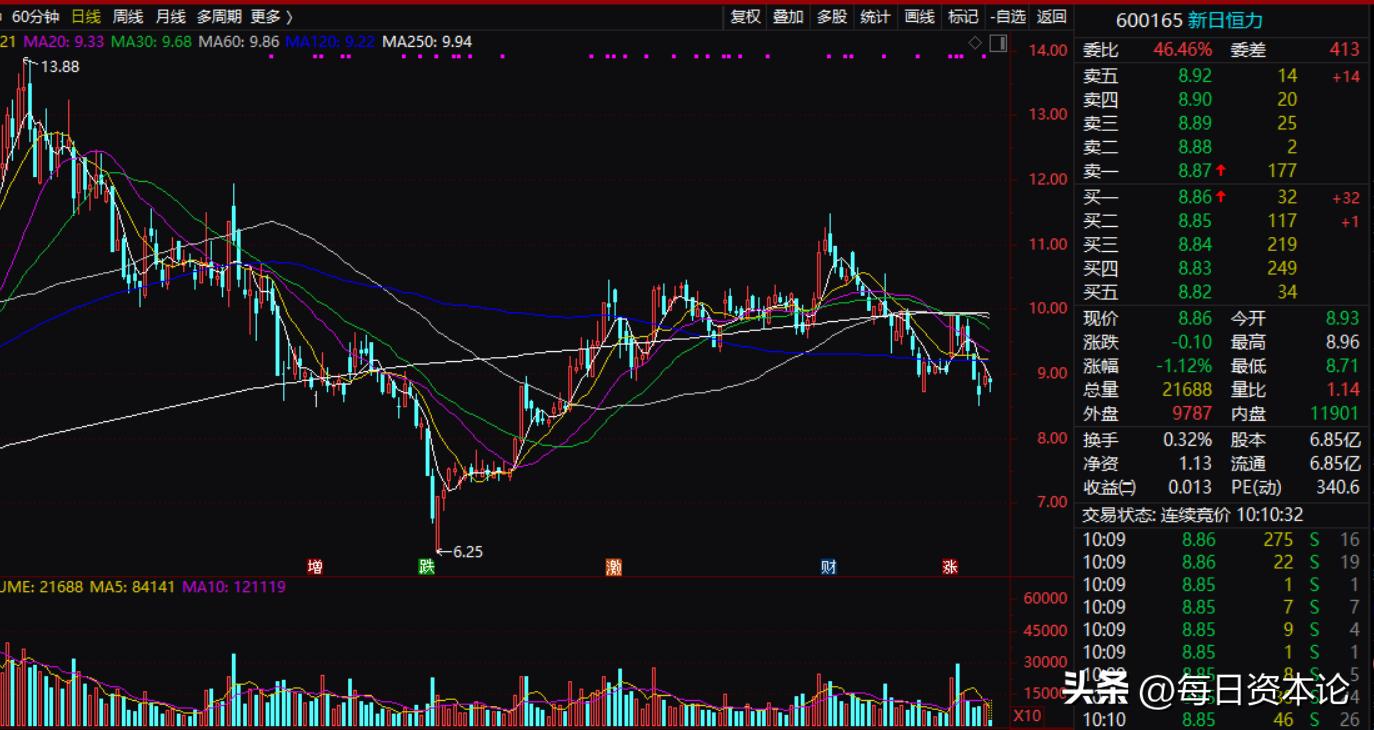Viewport: 1374px width, 730px height.
Task: Open the 多周期 multi-period selector
Action: pos(218,16)
